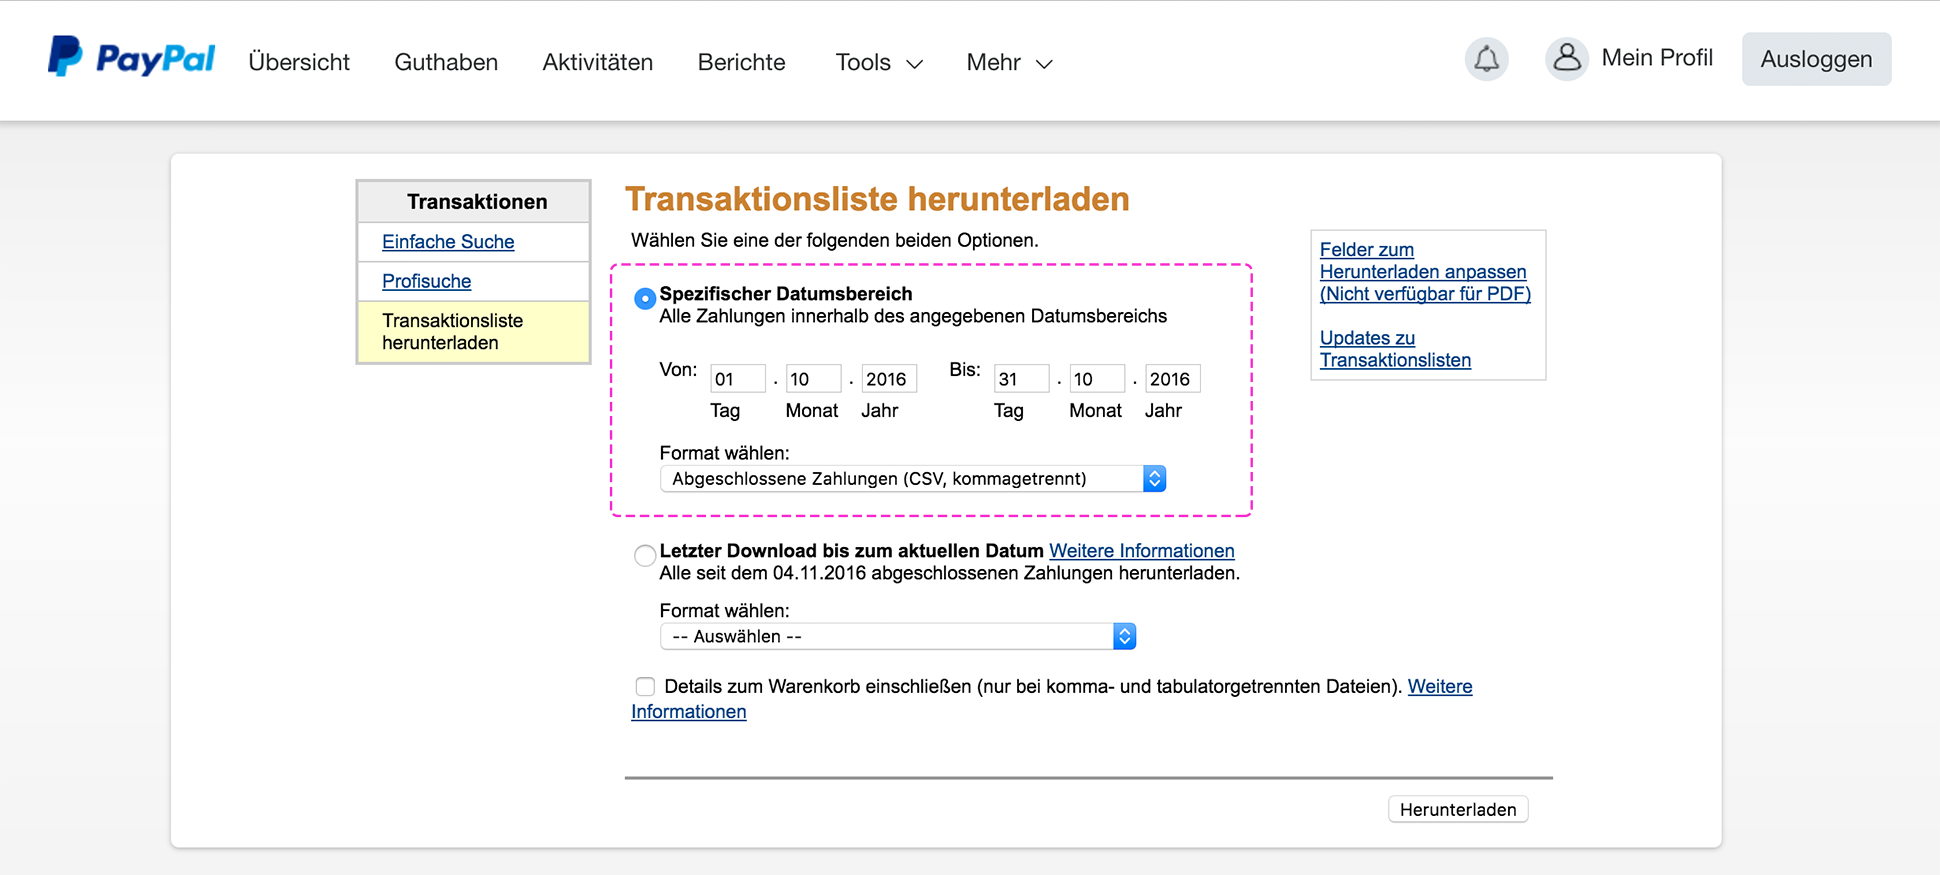
Task: Open Einfache Suche in sidebar
Action: click(x=448, y=241)
